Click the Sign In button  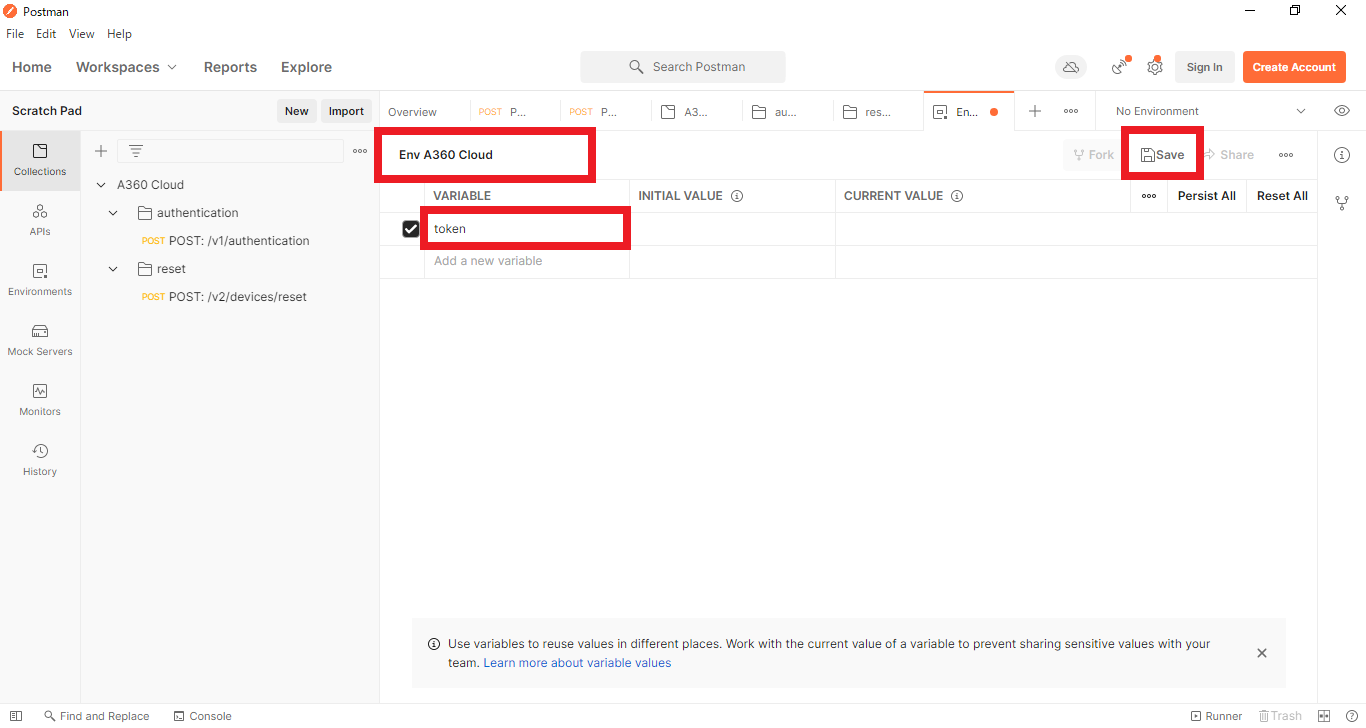[1204, 67]
